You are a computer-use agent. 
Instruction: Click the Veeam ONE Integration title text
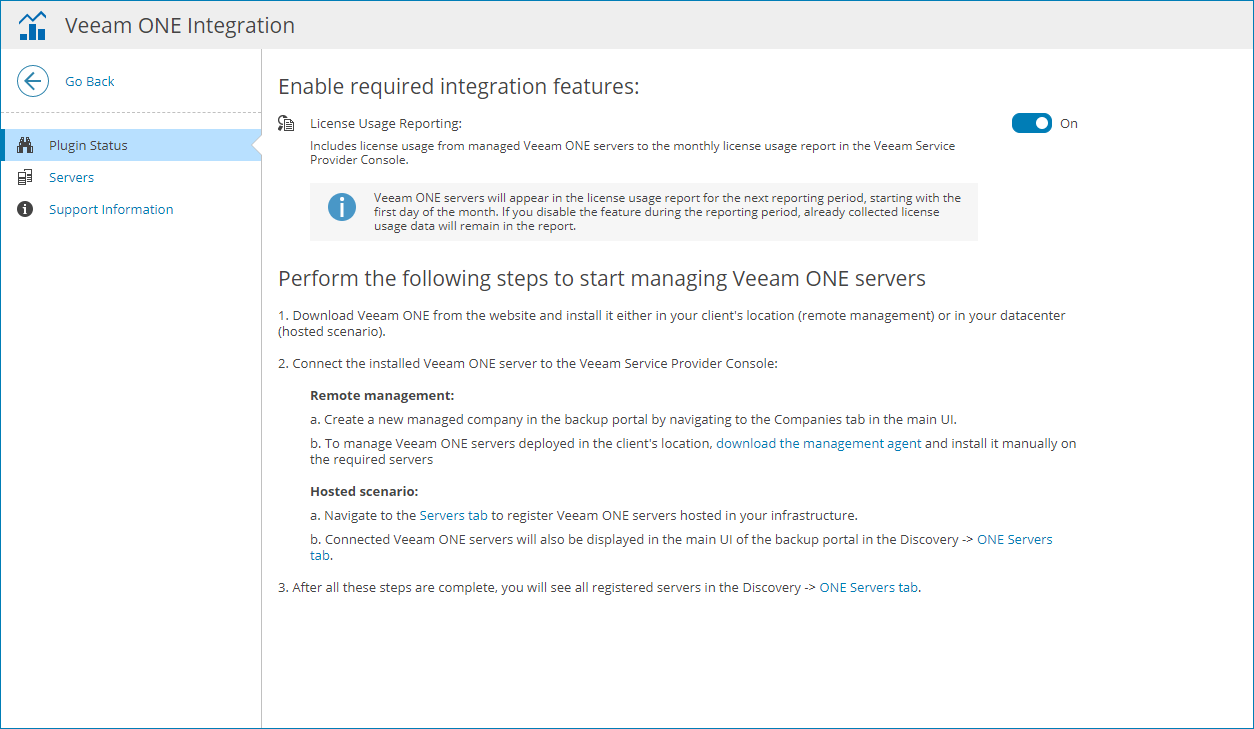(180, 26)
